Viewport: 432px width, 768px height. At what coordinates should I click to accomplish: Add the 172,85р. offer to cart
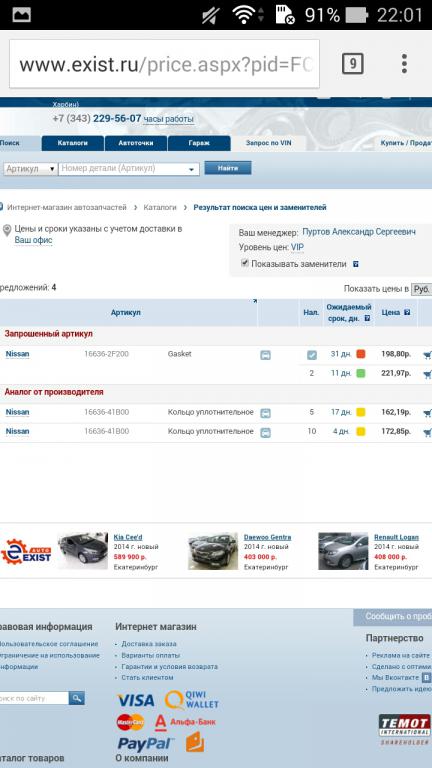pos(427,432)
